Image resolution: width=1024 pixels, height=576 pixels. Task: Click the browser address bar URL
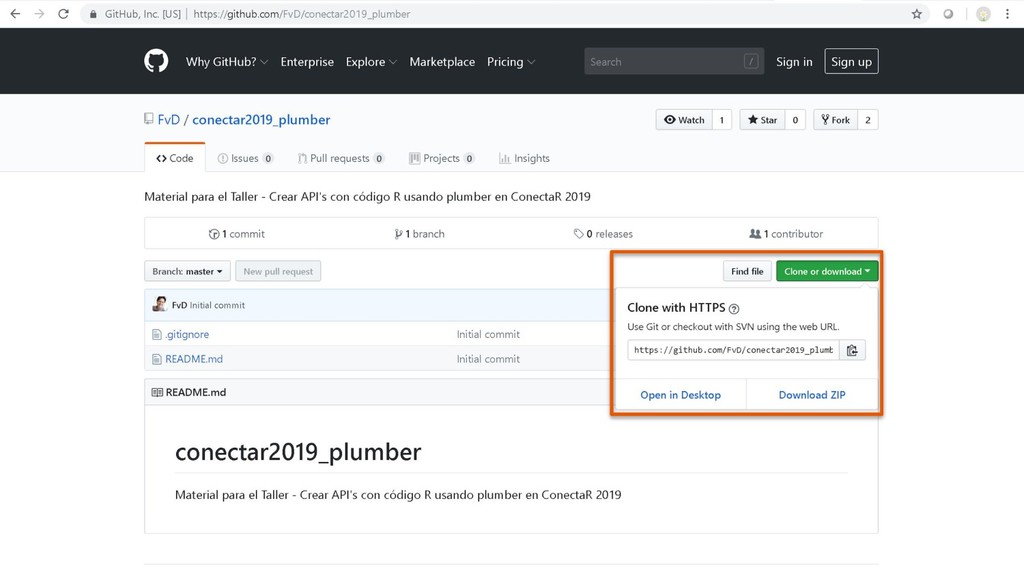[x=302, y=14]
